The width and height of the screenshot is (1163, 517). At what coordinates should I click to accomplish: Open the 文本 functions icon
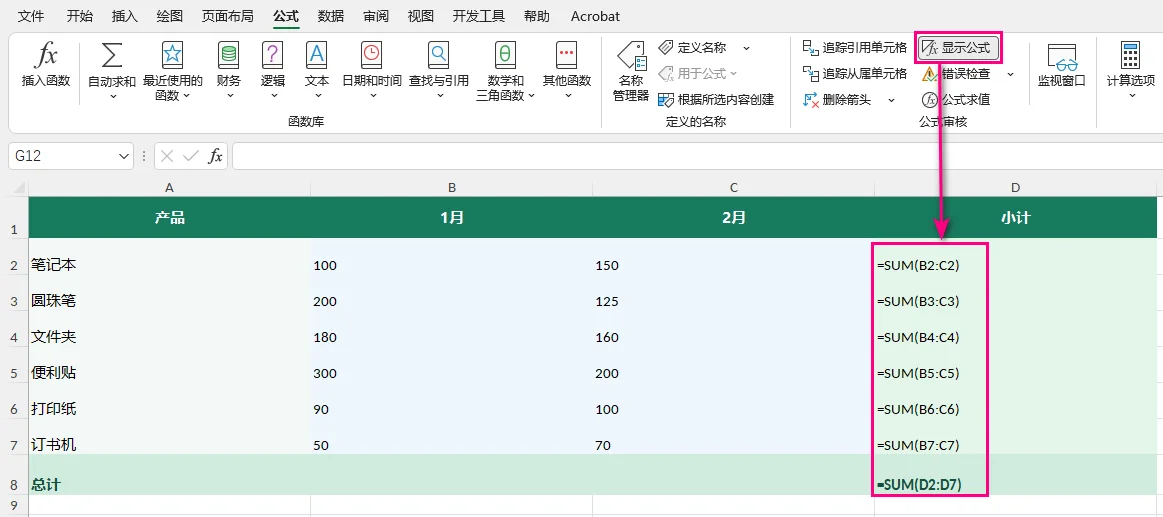click(317, 55)
